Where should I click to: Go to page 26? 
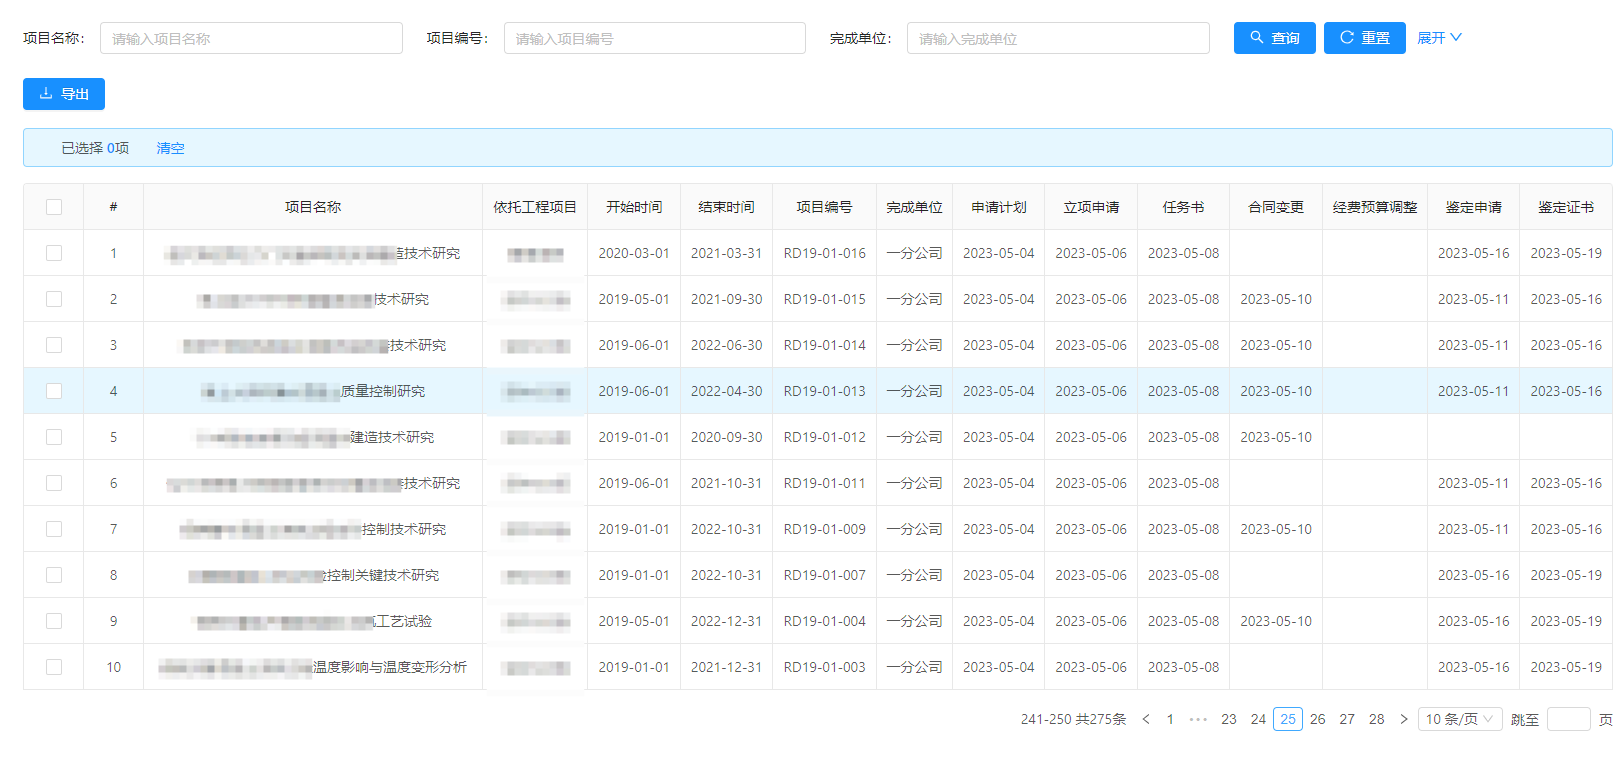1317,719
